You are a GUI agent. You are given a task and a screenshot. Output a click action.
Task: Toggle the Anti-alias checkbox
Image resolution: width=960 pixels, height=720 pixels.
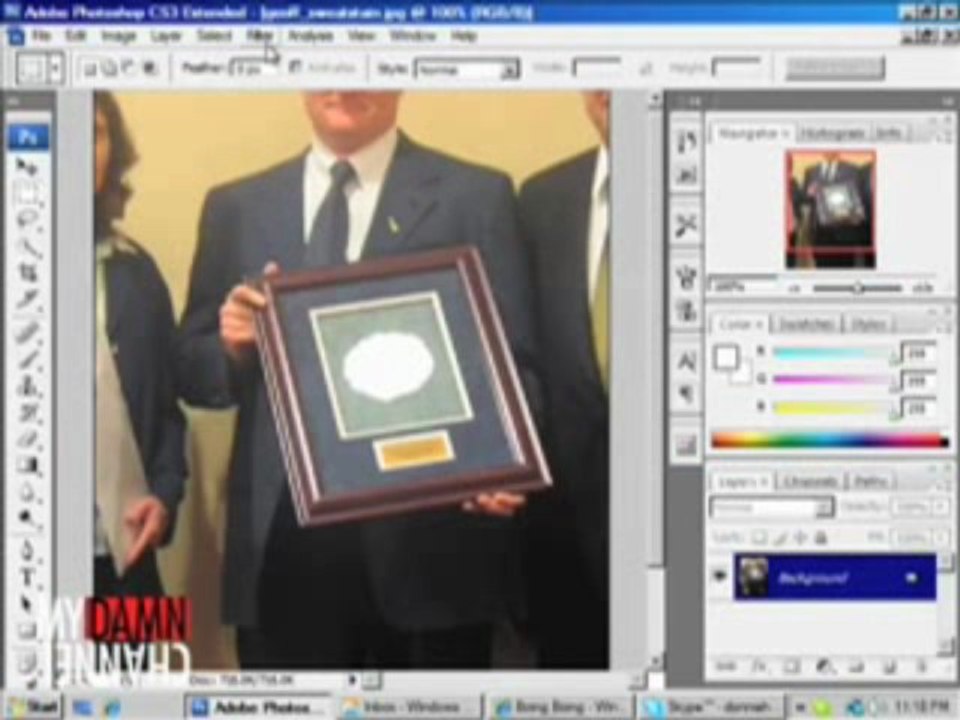pyautogui.click(x=294, y=68)
